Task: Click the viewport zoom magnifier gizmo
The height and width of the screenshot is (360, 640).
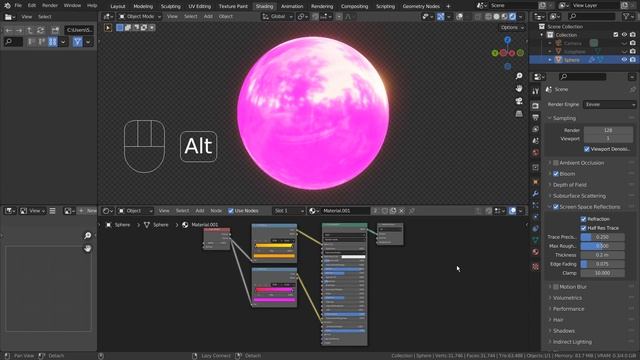Action: [519, 76]
